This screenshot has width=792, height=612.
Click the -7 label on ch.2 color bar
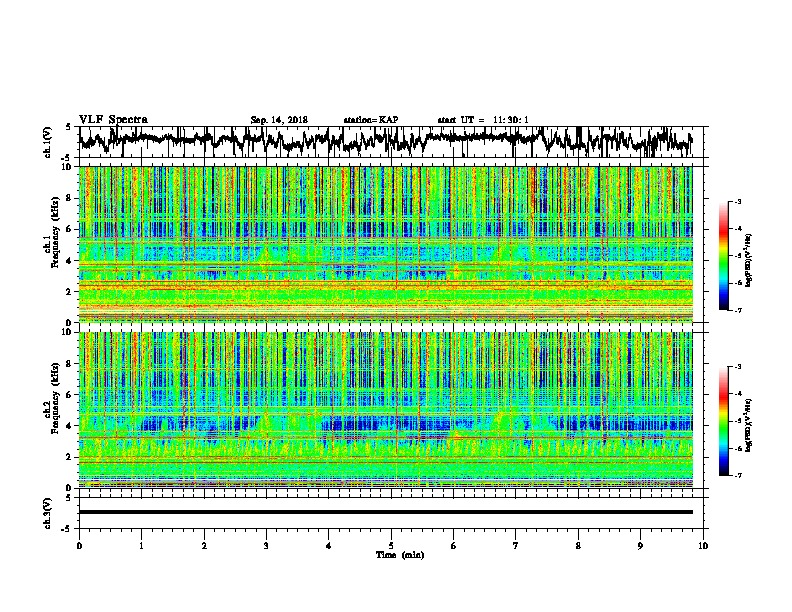pos(738,475)
